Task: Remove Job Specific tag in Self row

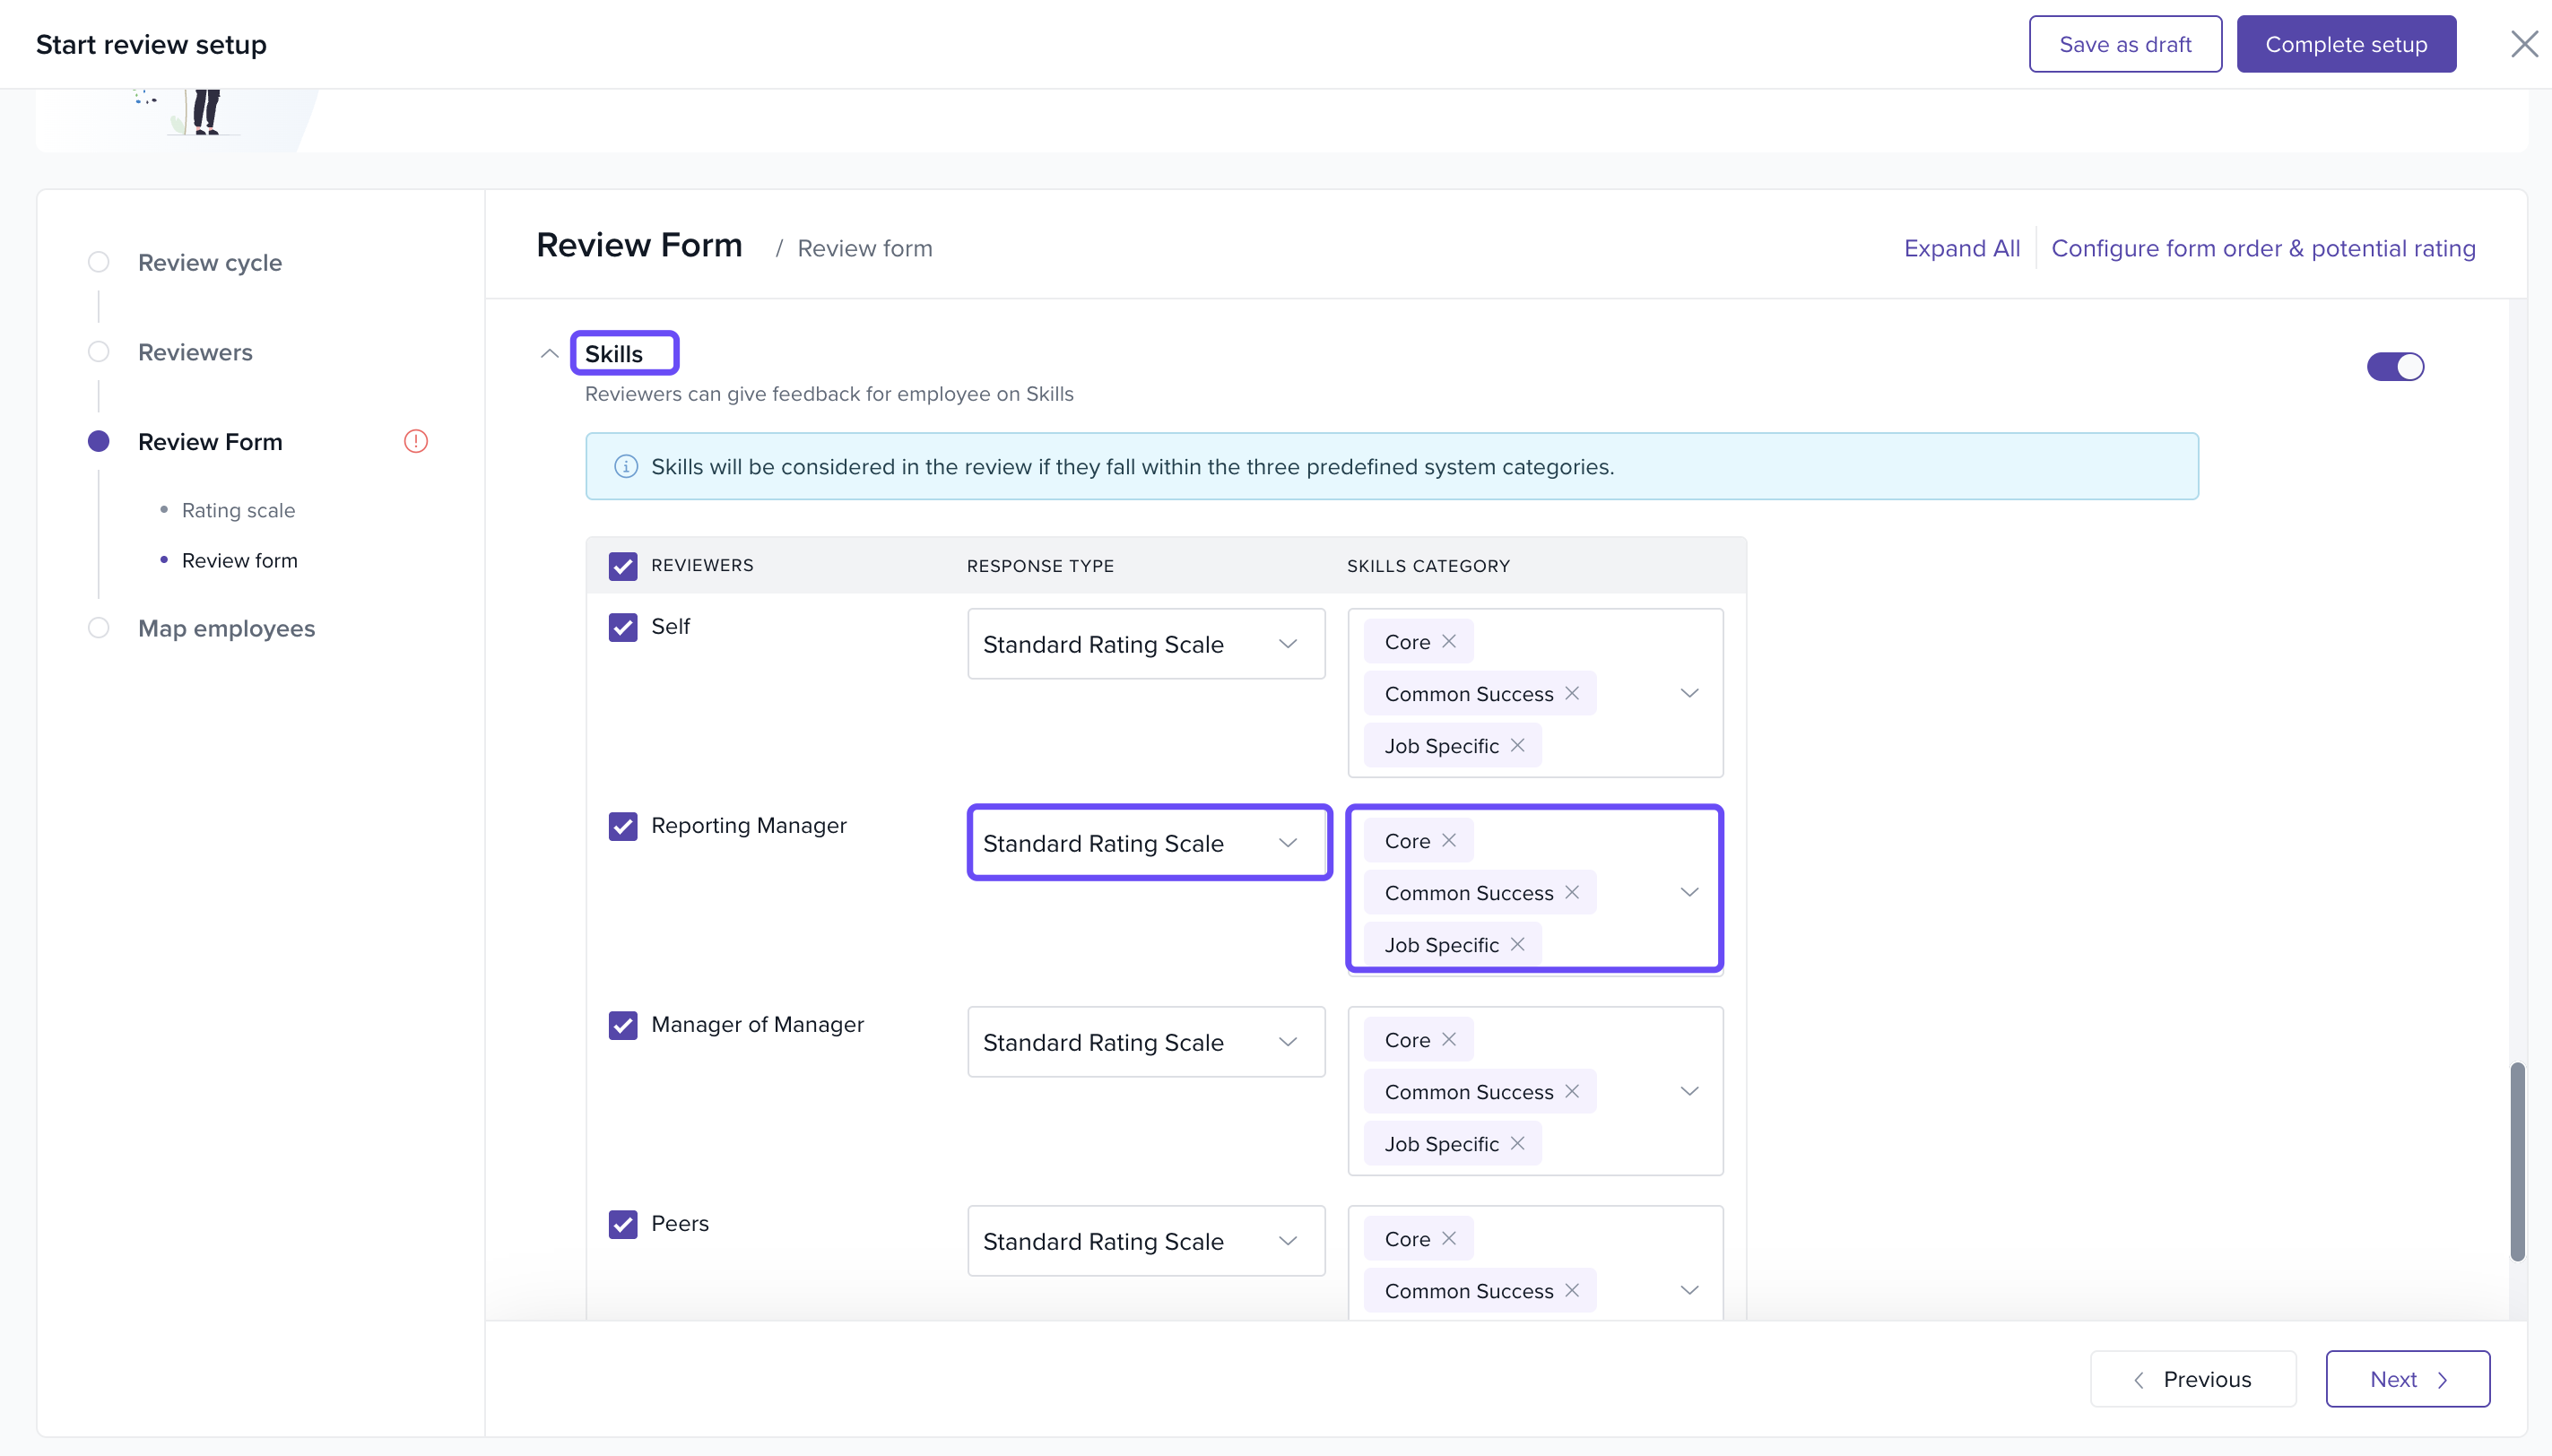Action: click(x=1517, y=745)
